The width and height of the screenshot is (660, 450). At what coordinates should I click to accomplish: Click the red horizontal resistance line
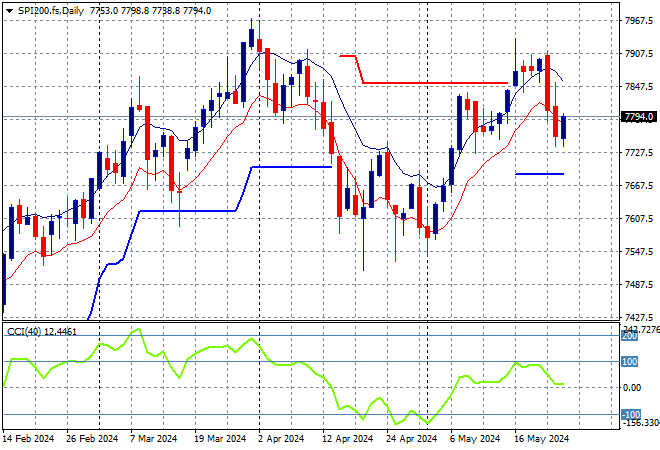[430, 82]
